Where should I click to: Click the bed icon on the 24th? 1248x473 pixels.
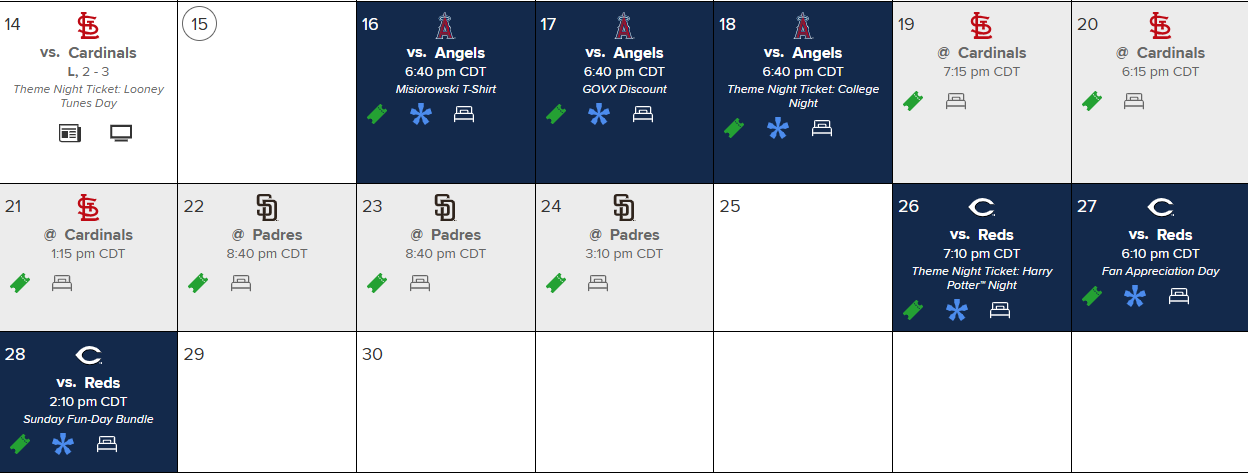[598, 283]
